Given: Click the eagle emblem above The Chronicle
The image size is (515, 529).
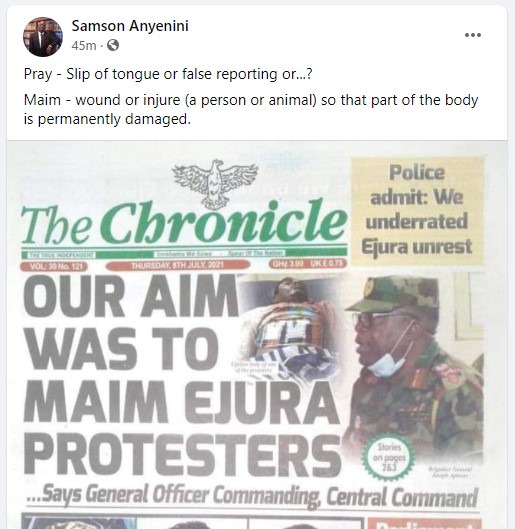Looking at the screenshot, I should (x=215, y=184).
